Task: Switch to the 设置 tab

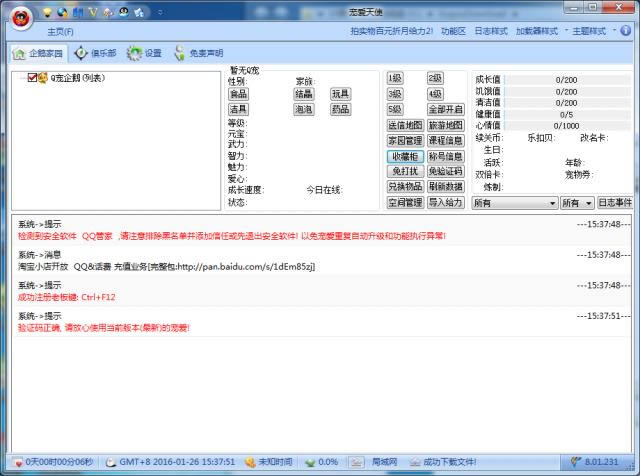Action: [144, 53]
